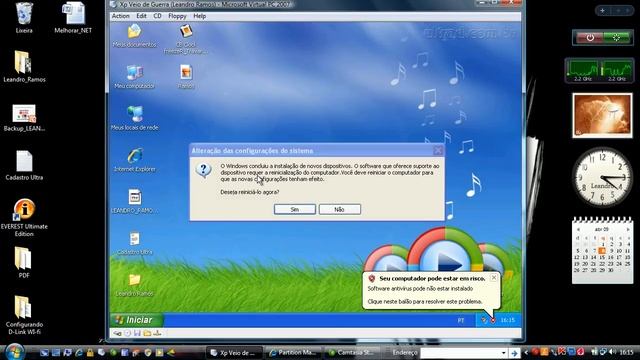Select Meus locais de rede icon
The width and height of the screenshot is (640, 360).
[134, 118]
